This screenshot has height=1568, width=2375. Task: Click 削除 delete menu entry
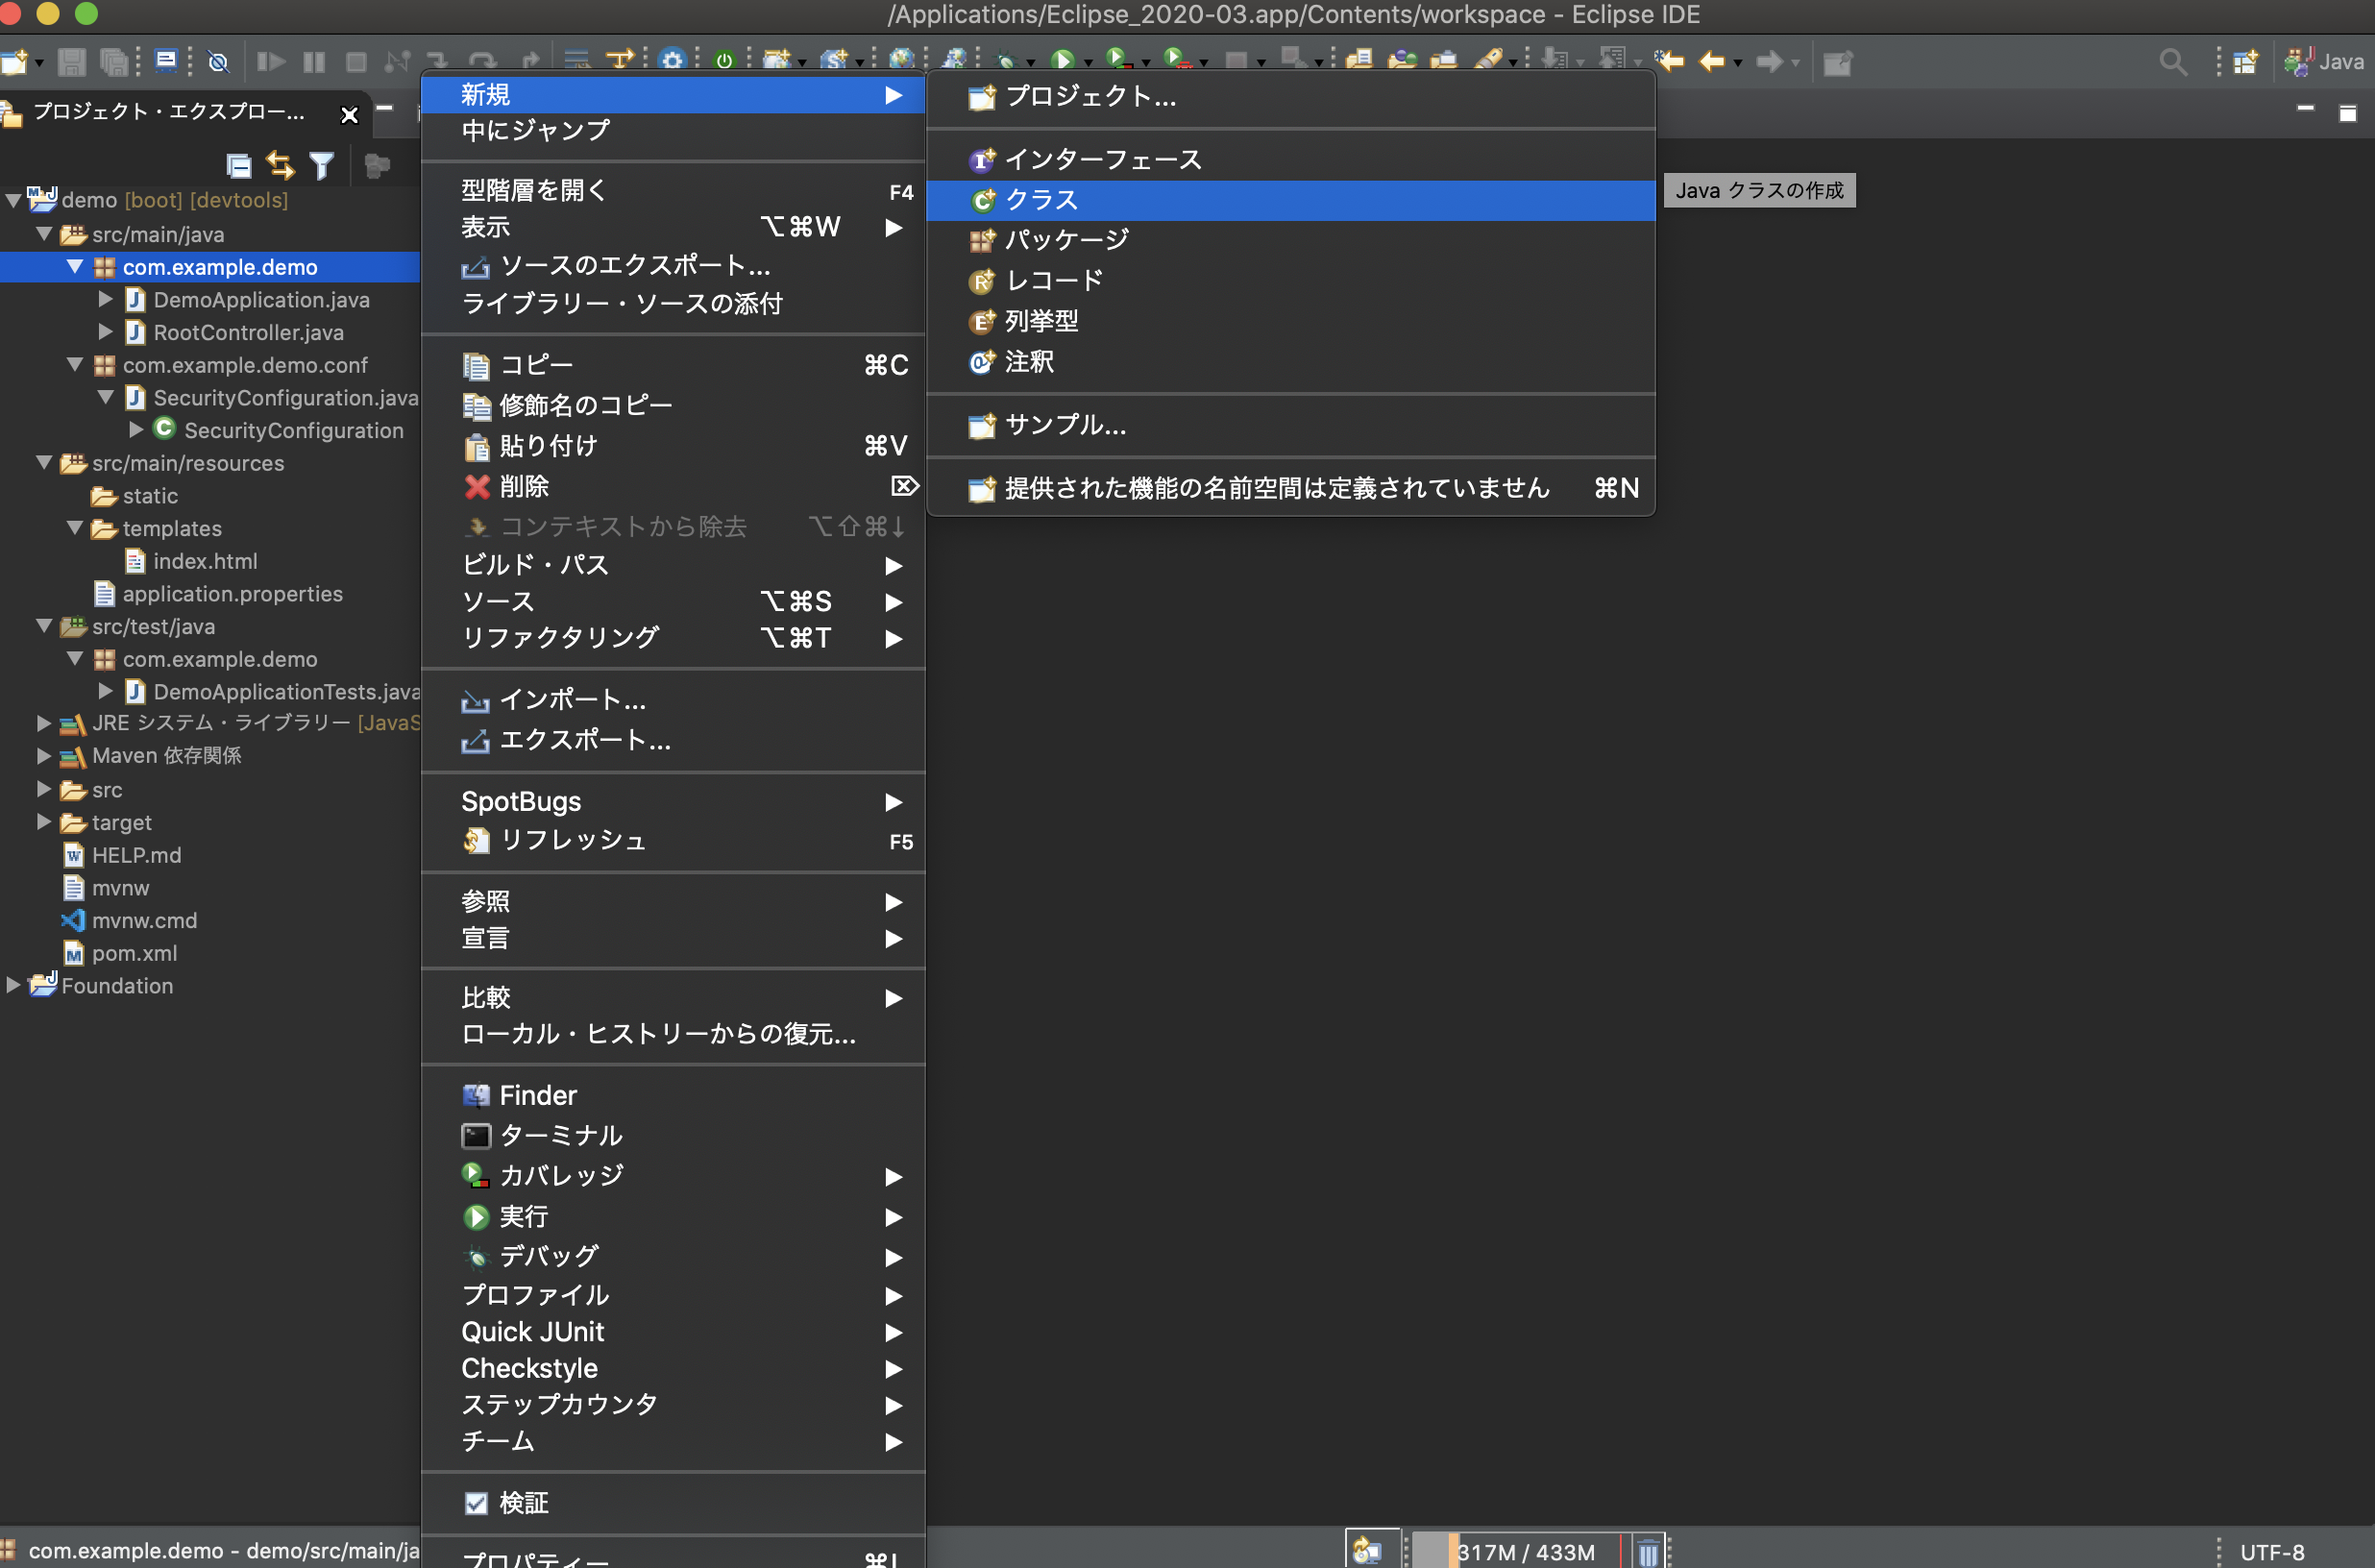coord(523,486)
